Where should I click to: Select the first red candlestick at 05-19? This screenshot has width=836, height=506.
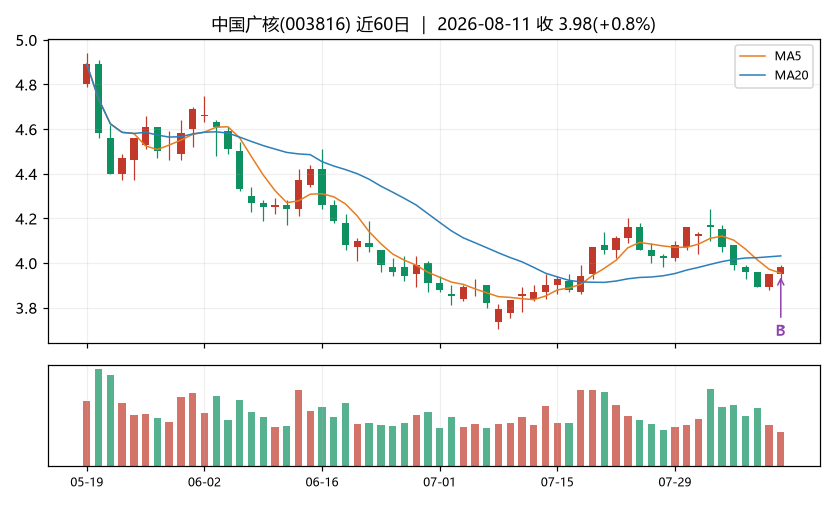tap(86, 74)
